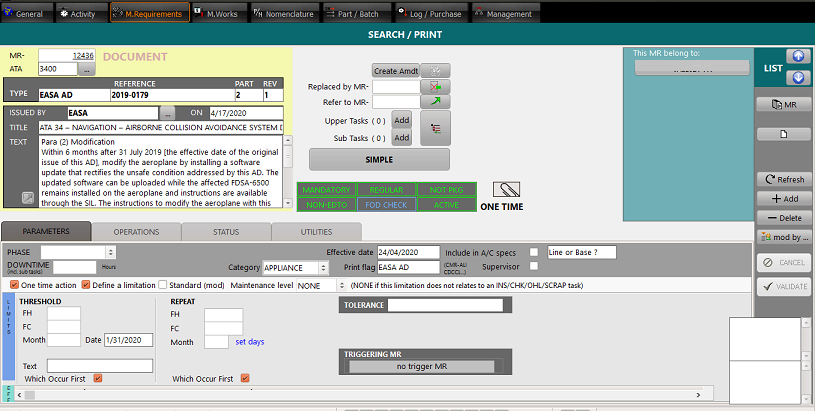Switch to the OPERATIONS tab
Viewport: 815px width, 411px height.
click(136, 232)
